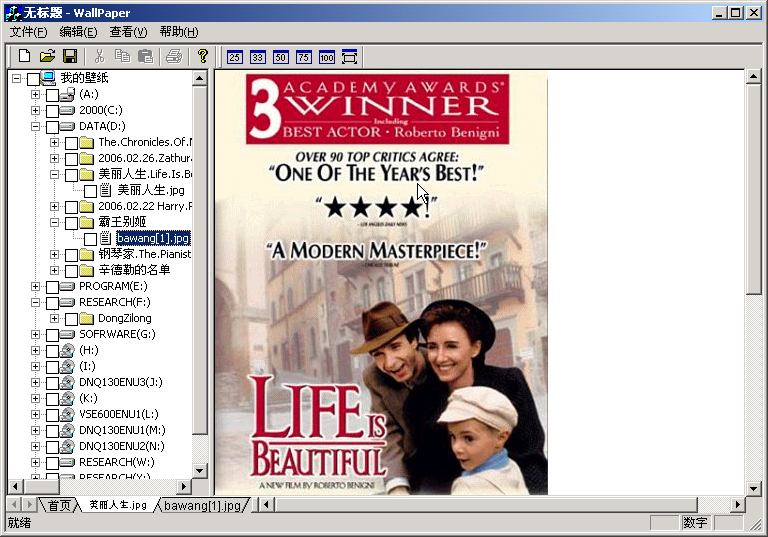Click the 2000(C:) drive icon
The height and width of the screenshot is (537, 768).
coord(67,110)
